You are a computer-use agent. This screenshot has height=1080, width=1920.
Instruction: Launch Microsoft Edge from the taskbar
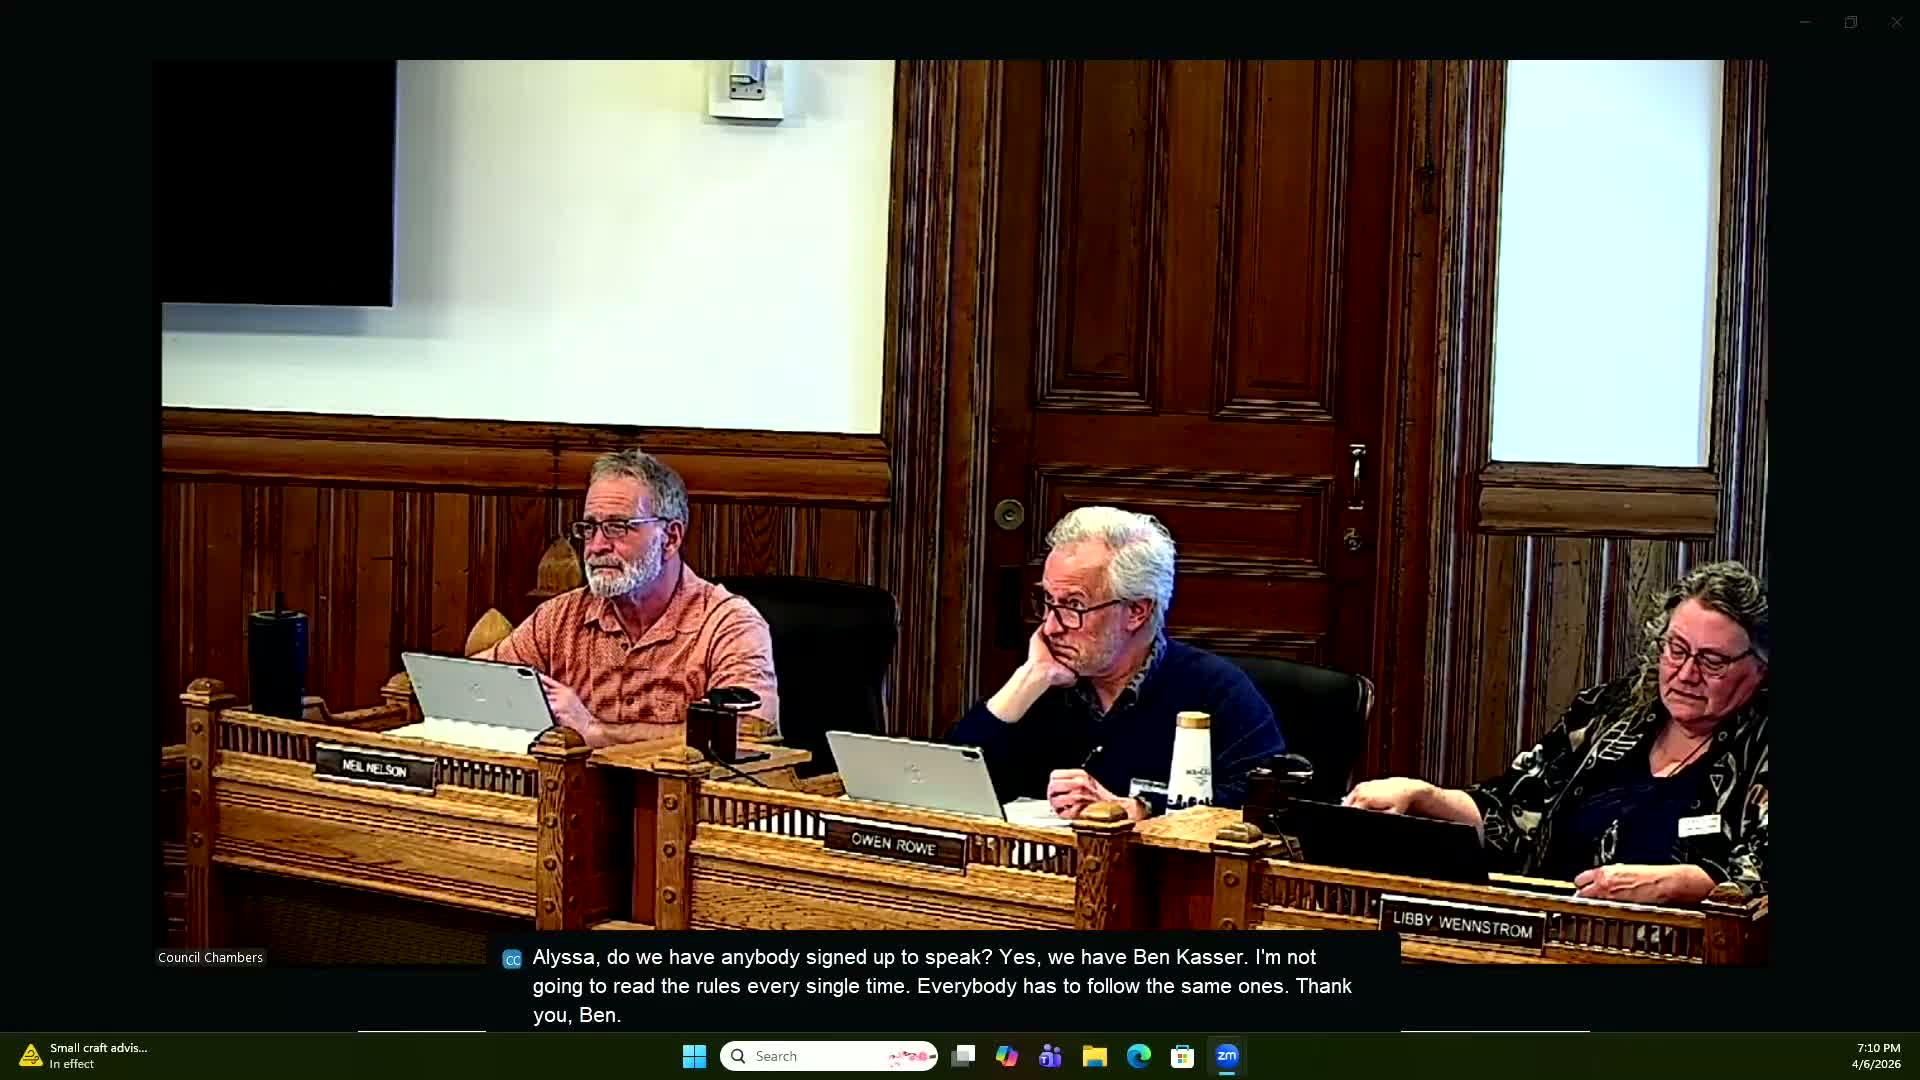click(x=1138, y=1056)
